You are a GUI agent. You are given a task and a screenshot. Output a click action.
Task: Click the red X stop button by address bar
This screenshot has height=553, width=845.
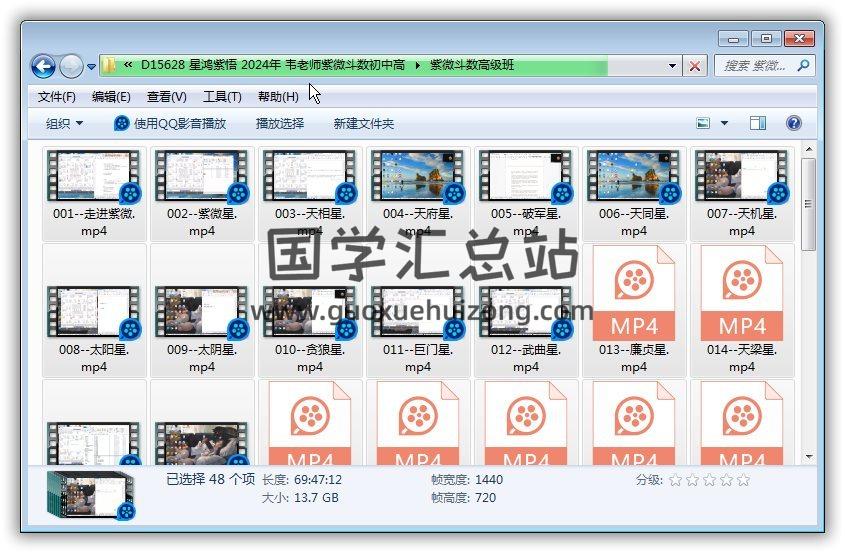pyautogui.click(x=695, y=66)
